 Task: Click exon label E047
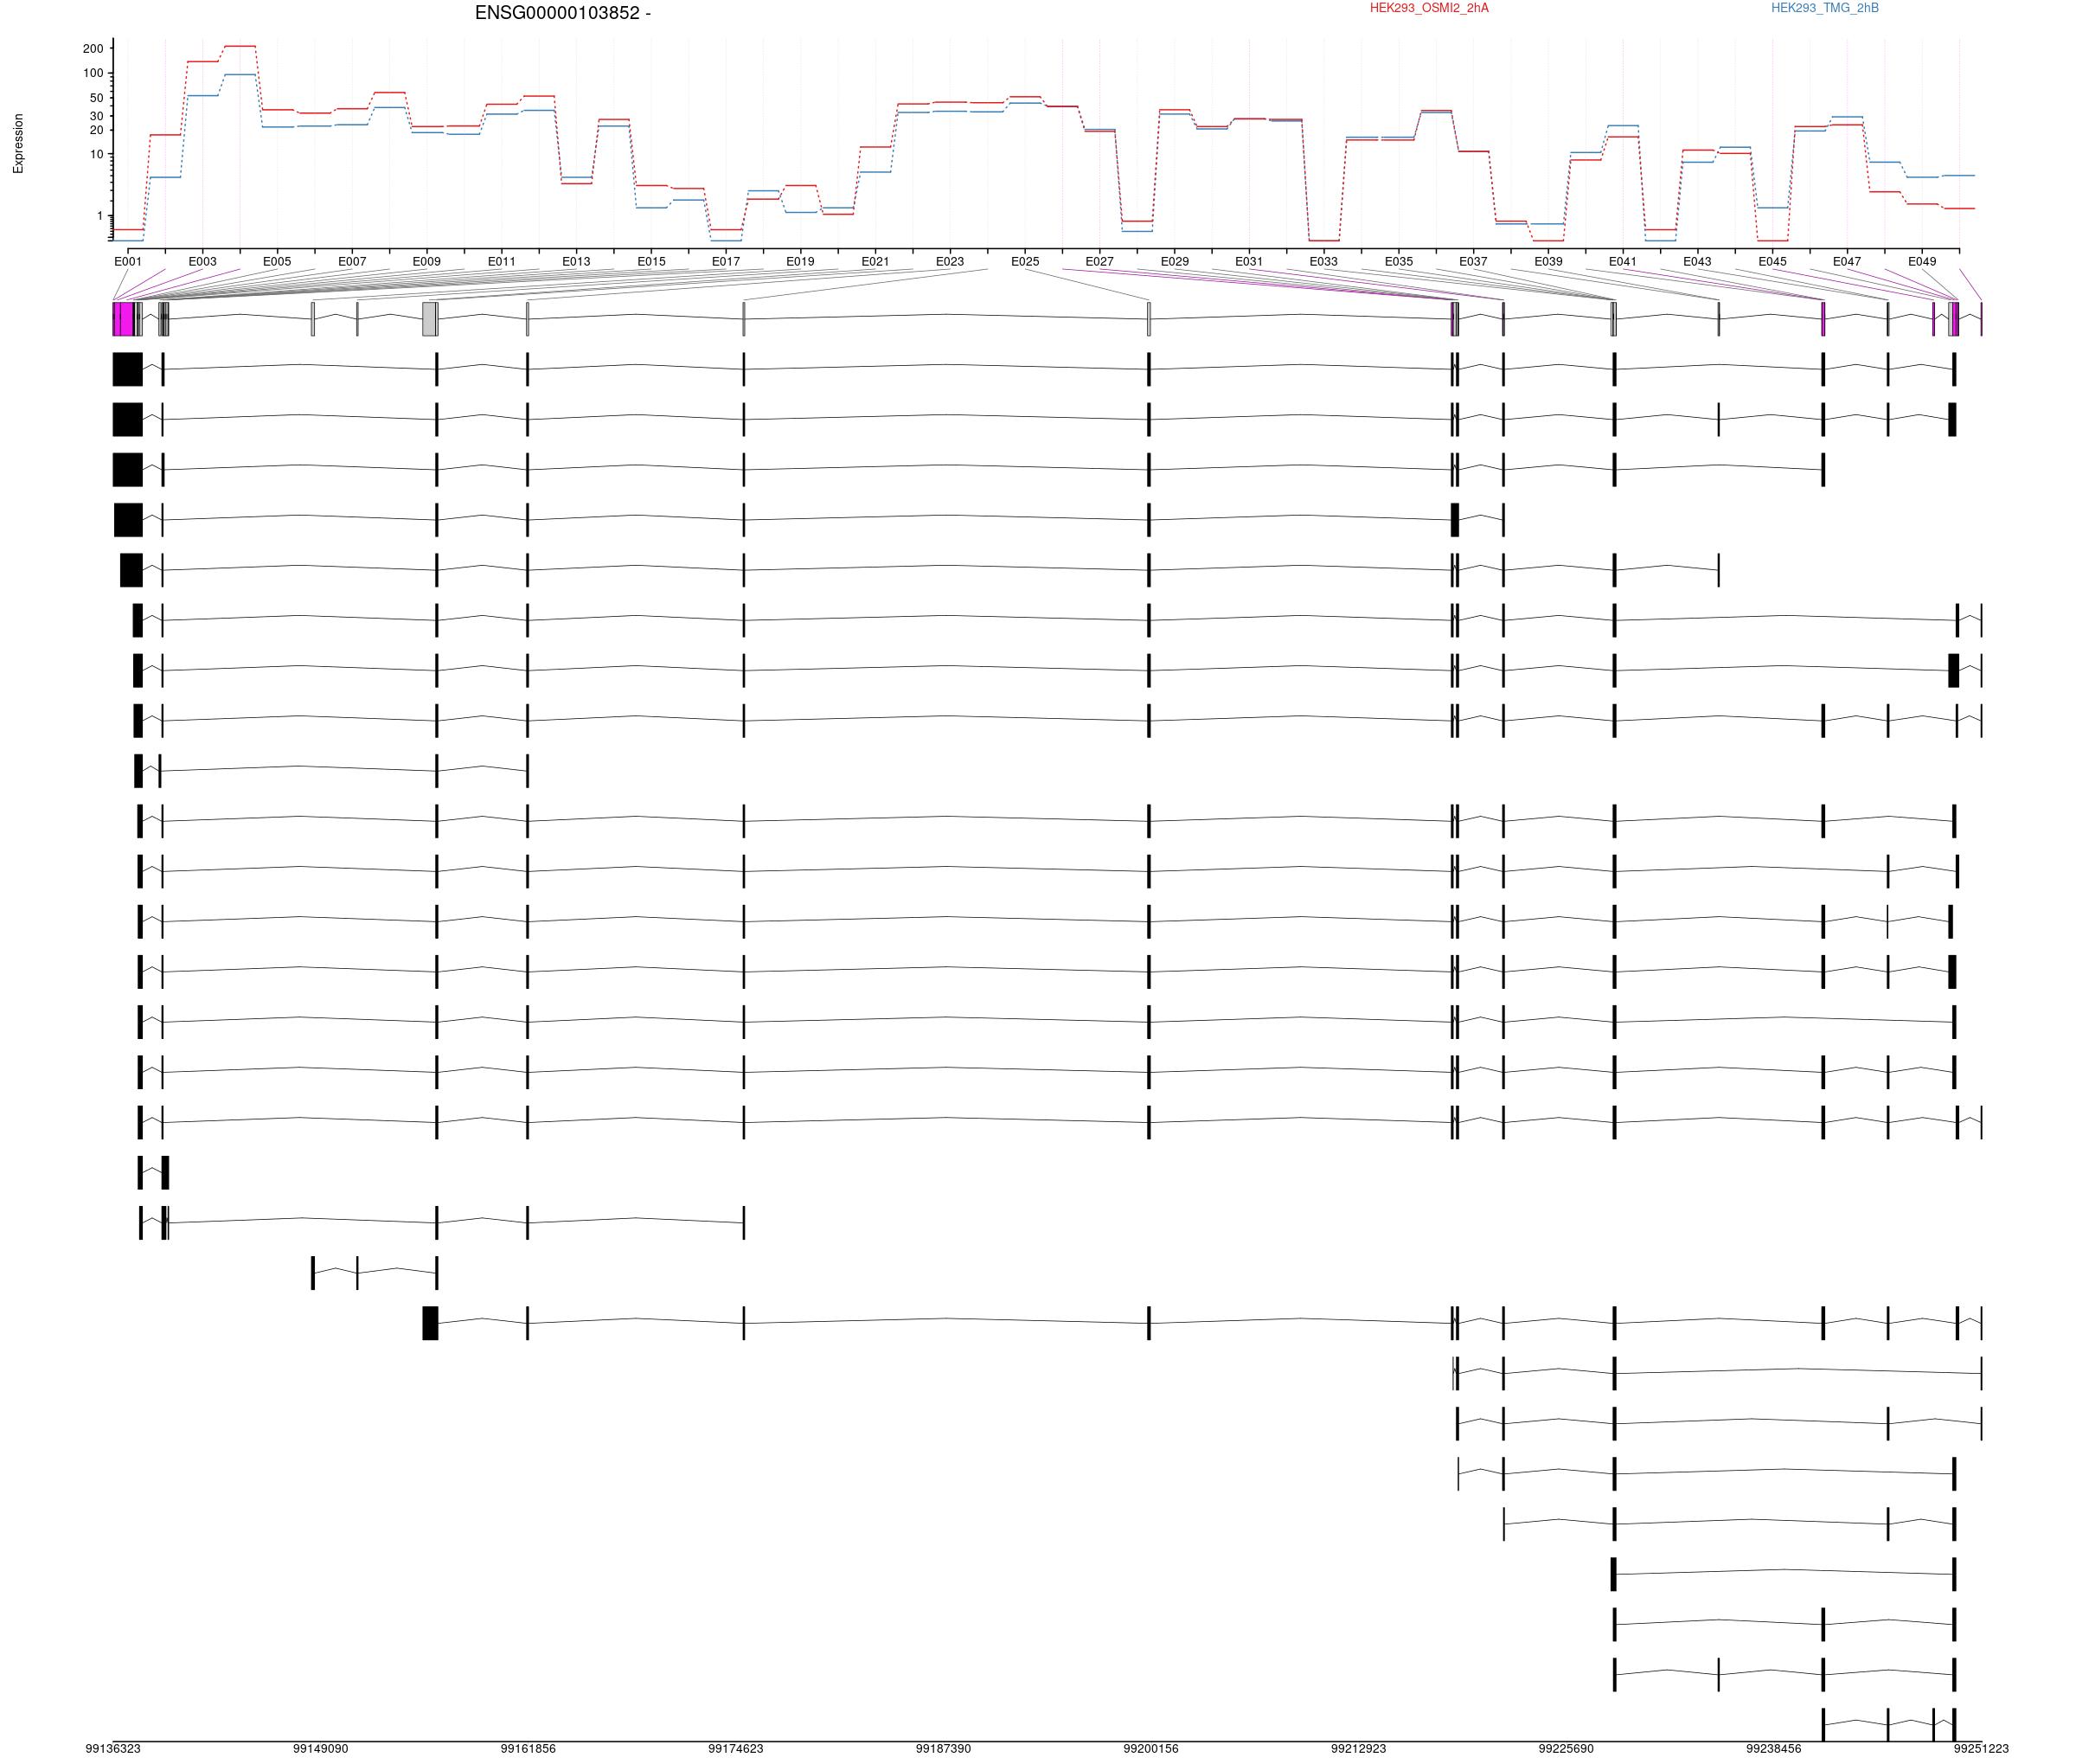(x=1847, y=262)
